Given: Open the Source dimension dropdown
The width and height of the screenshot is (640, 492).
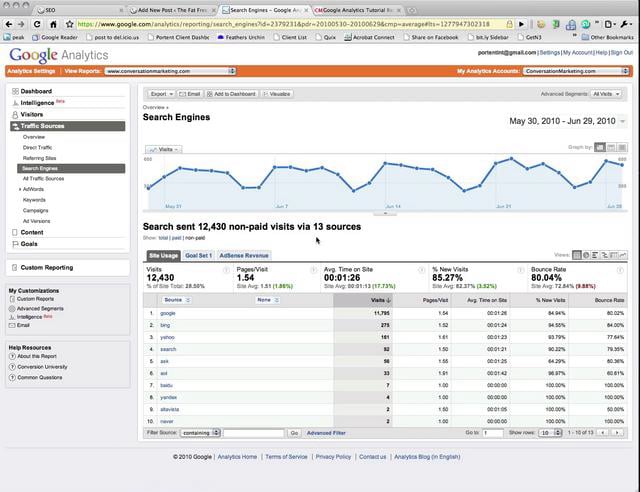Looking at the screenshot, I should (177, 300).
